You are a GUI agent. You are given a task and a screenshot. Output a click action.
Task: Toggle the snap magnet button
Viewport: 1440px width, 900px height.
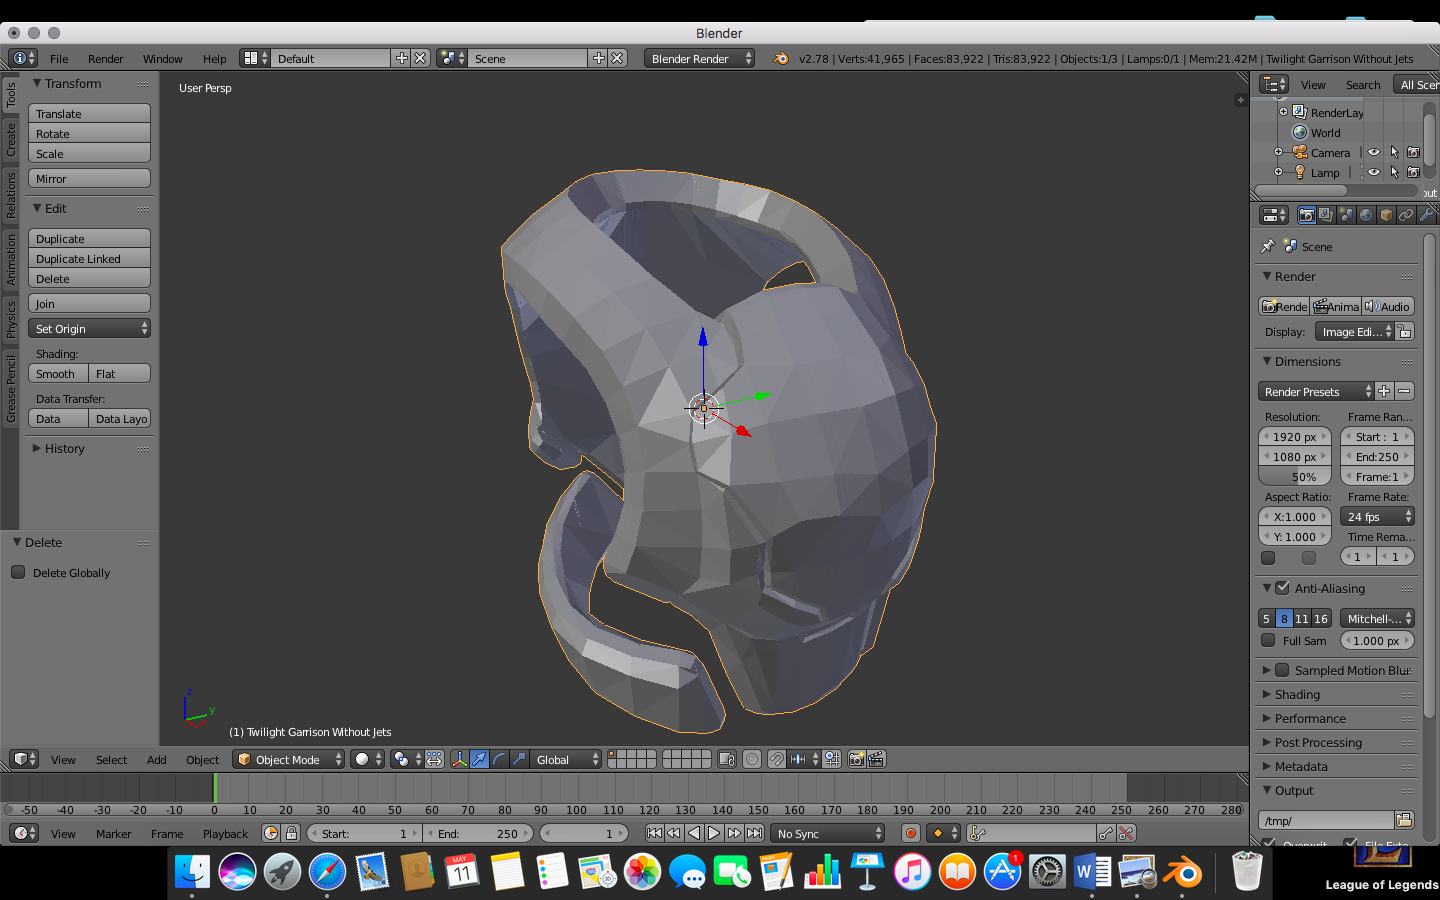tap(776, 759)
